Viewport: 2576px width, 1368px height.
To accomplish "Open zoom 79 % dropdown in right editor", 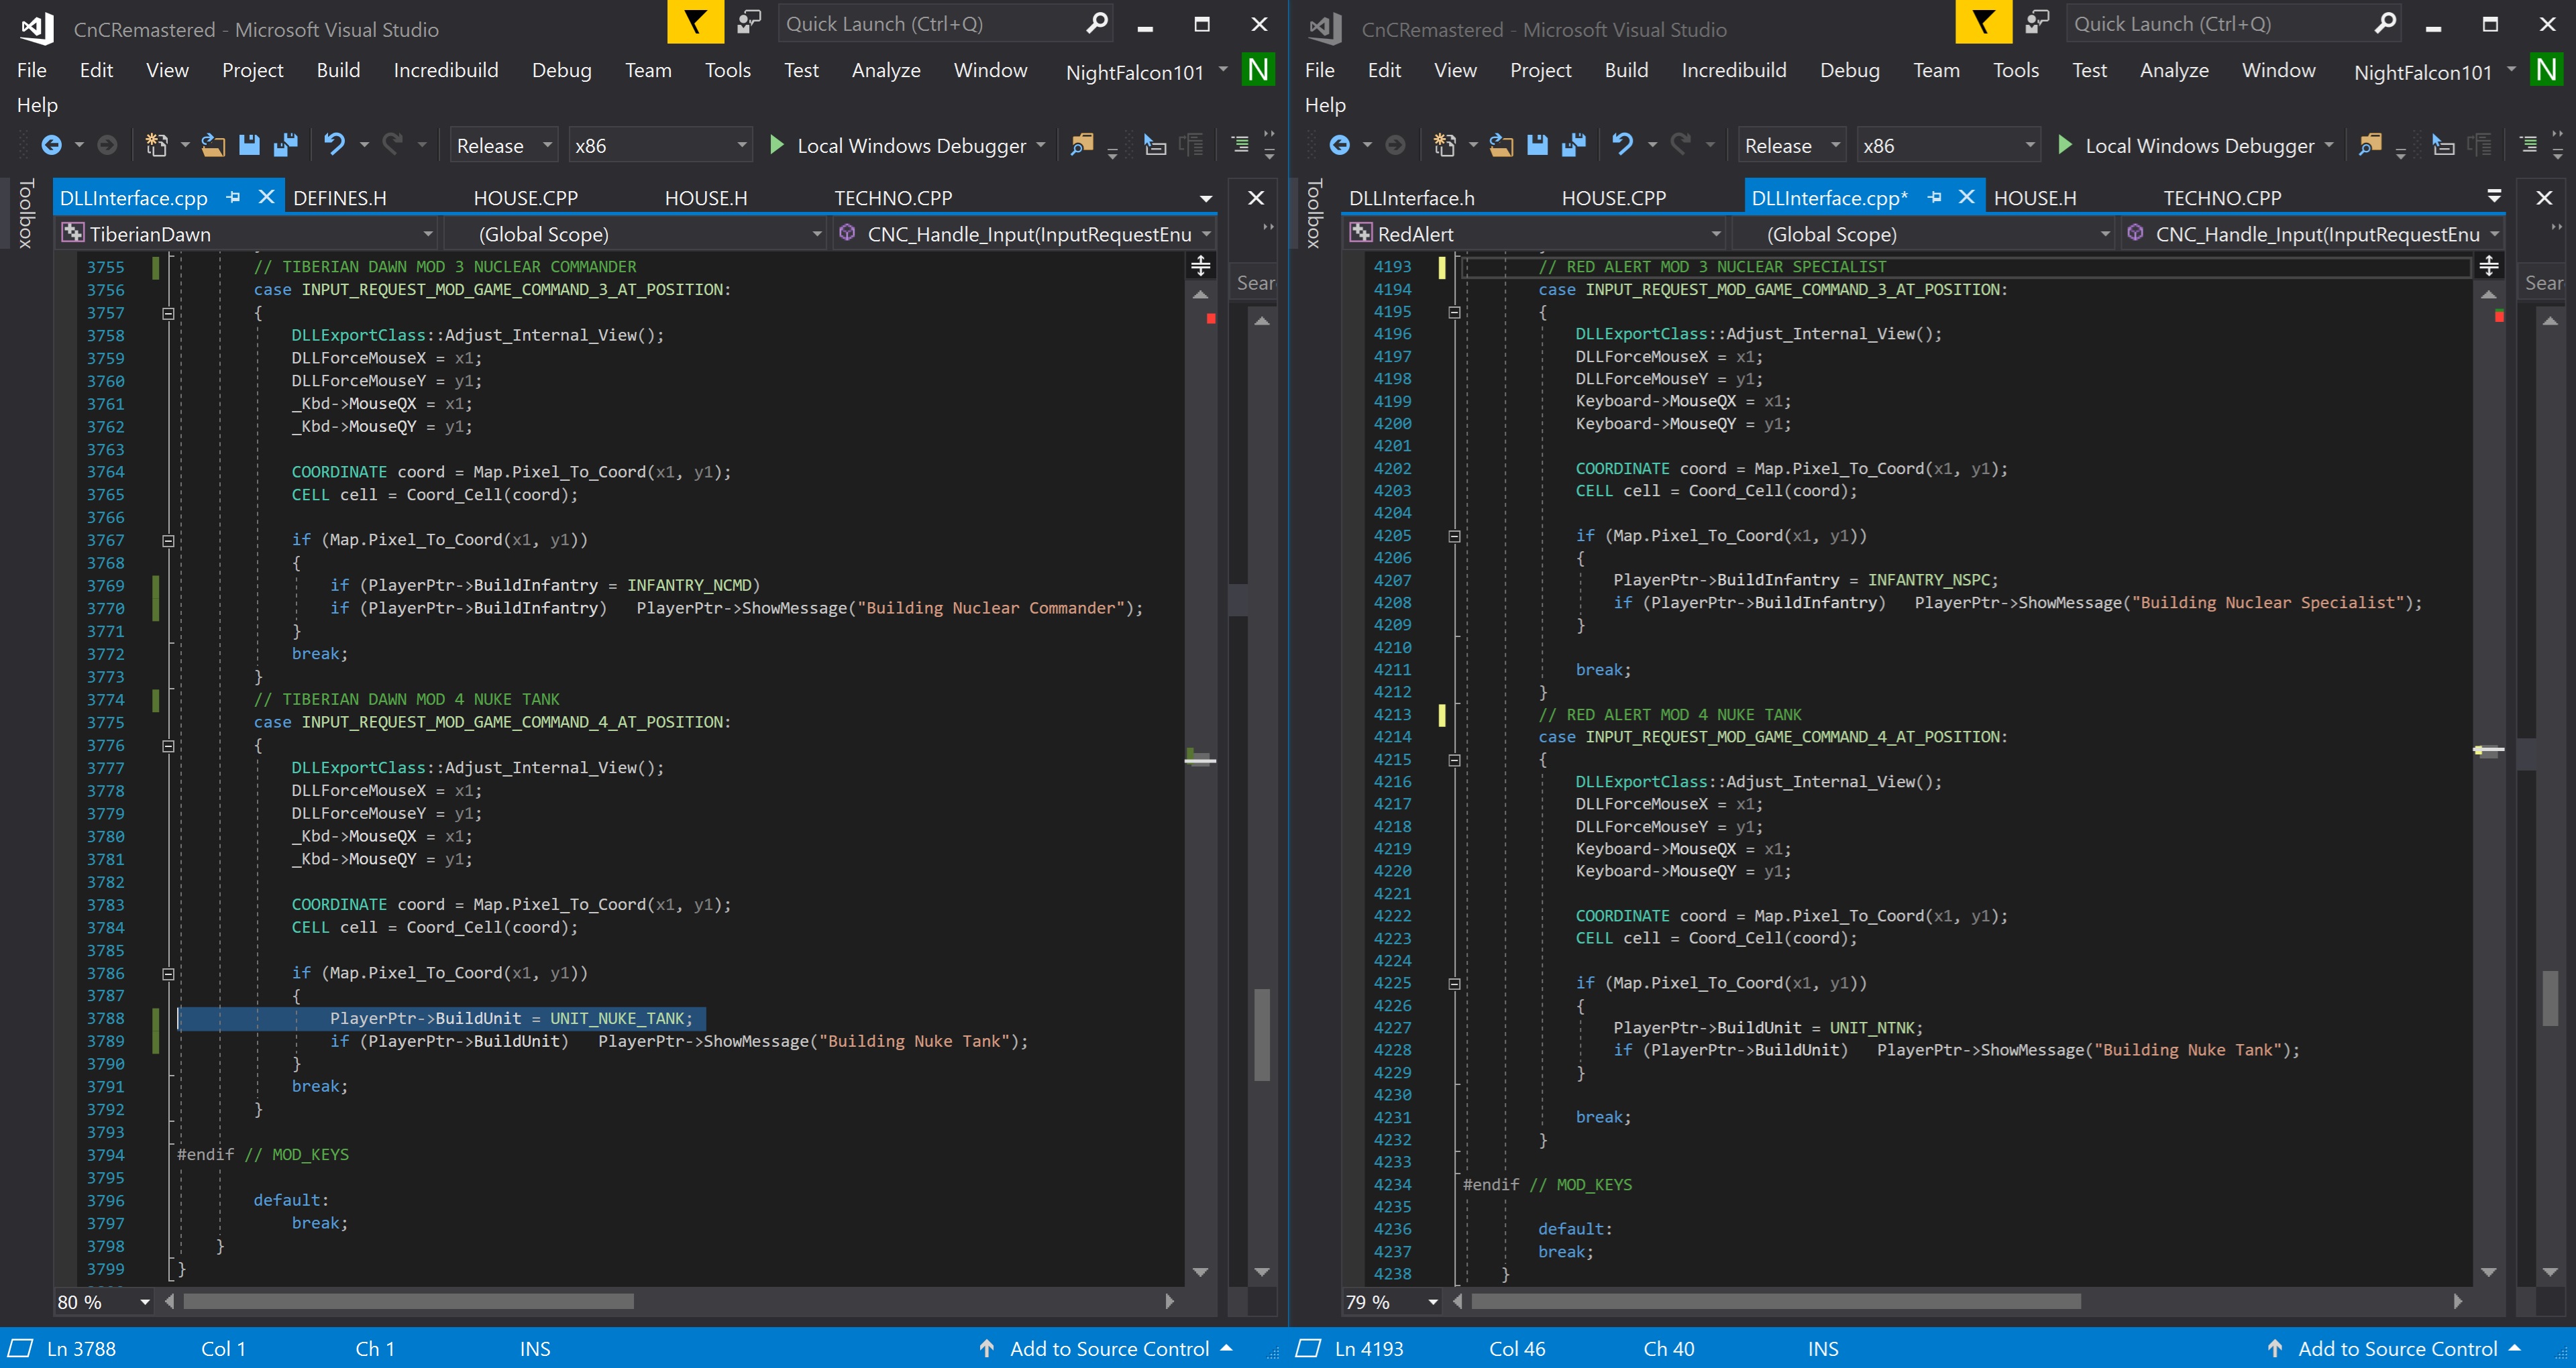I will tap(1433, 1302).
